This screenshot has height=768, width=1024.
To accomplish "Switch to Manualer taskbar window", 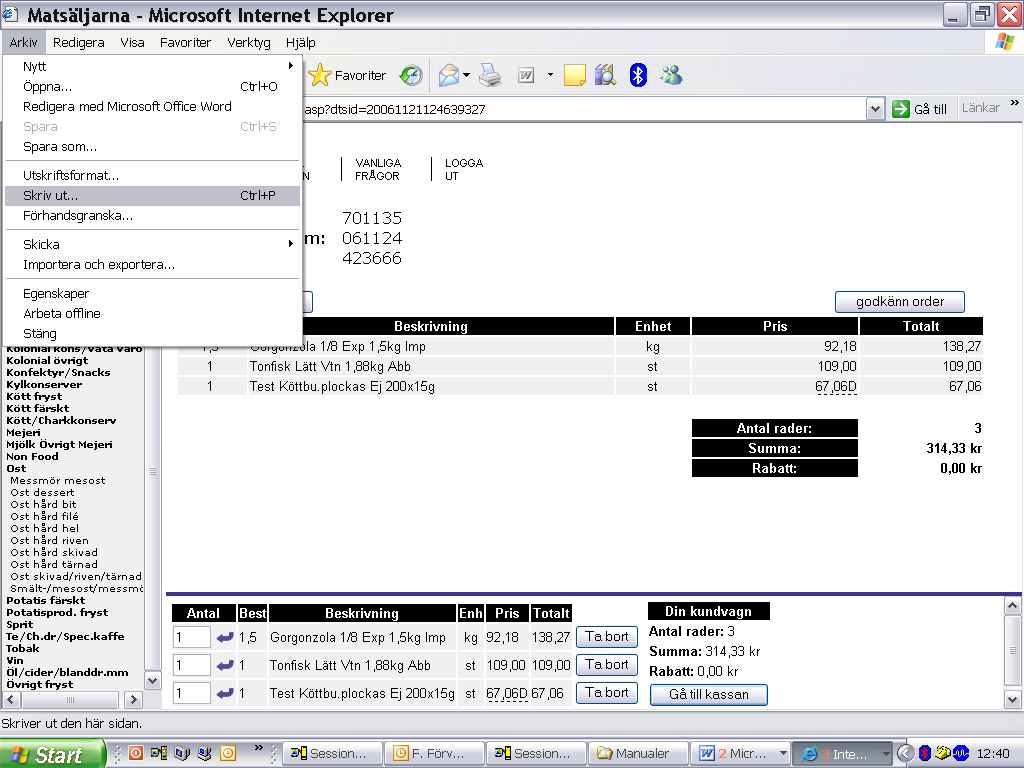I will [638, 754].
